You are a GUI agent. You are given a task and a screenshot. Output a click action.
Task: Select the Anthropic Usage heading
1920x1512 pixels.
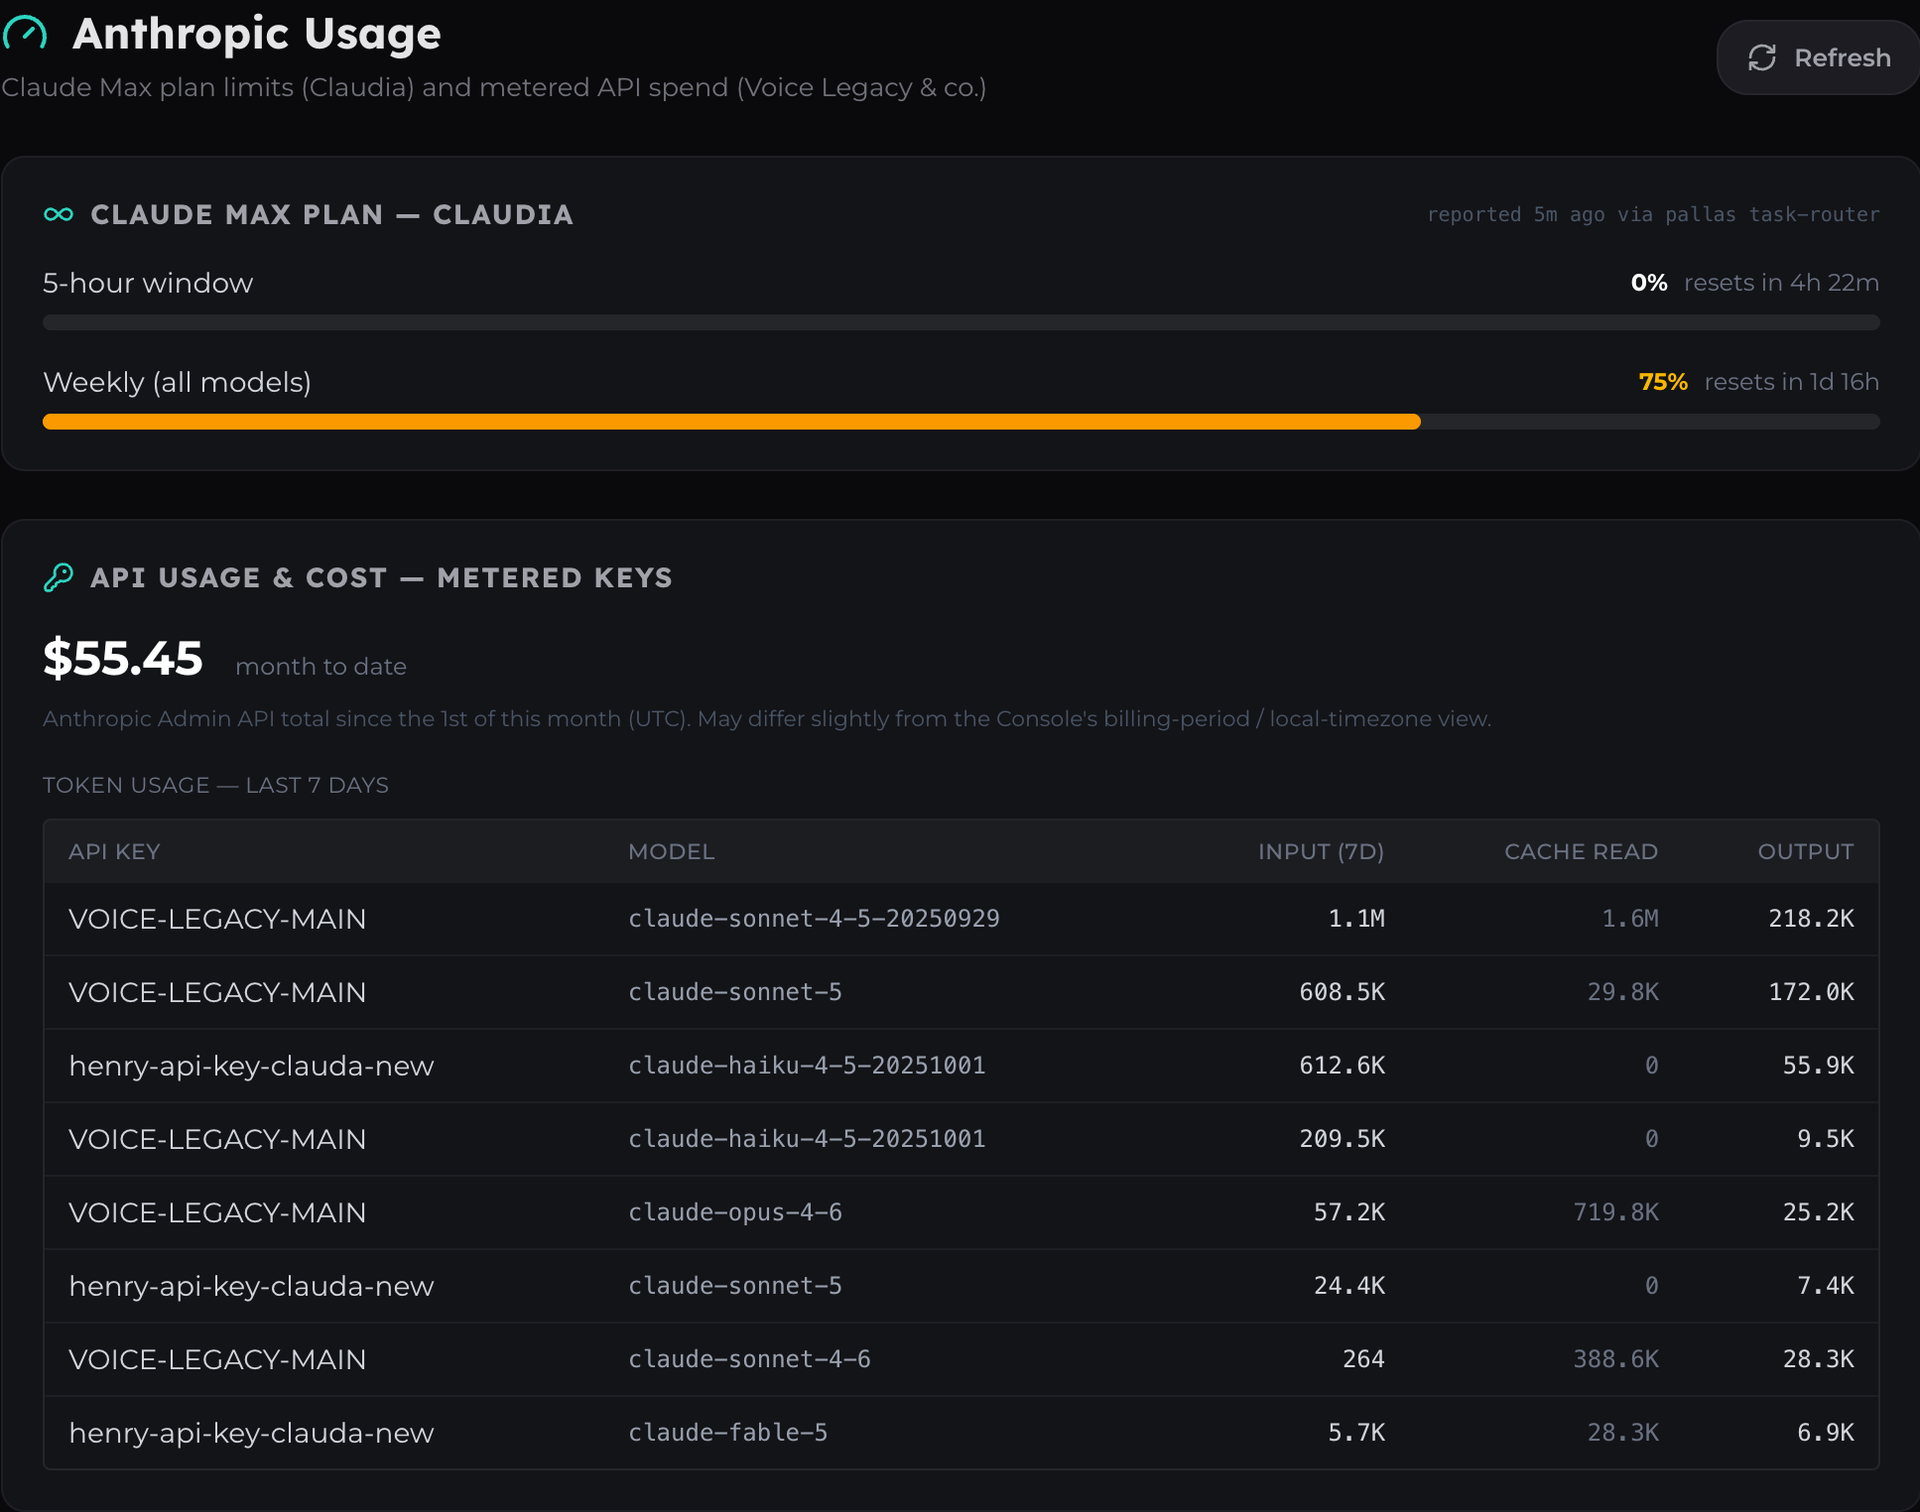click(257, 34)
